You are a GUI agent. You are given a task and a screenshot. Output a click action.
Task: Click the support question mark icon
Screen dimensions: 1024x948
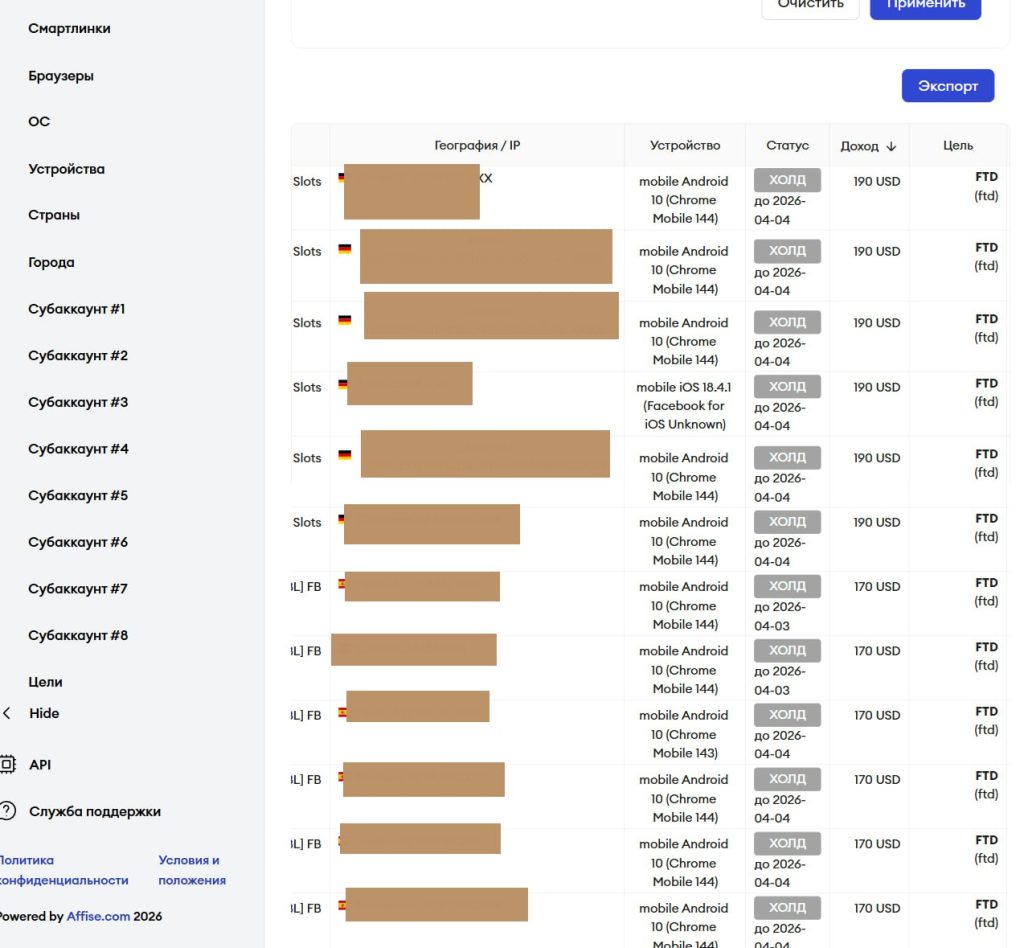click(7, 812)
